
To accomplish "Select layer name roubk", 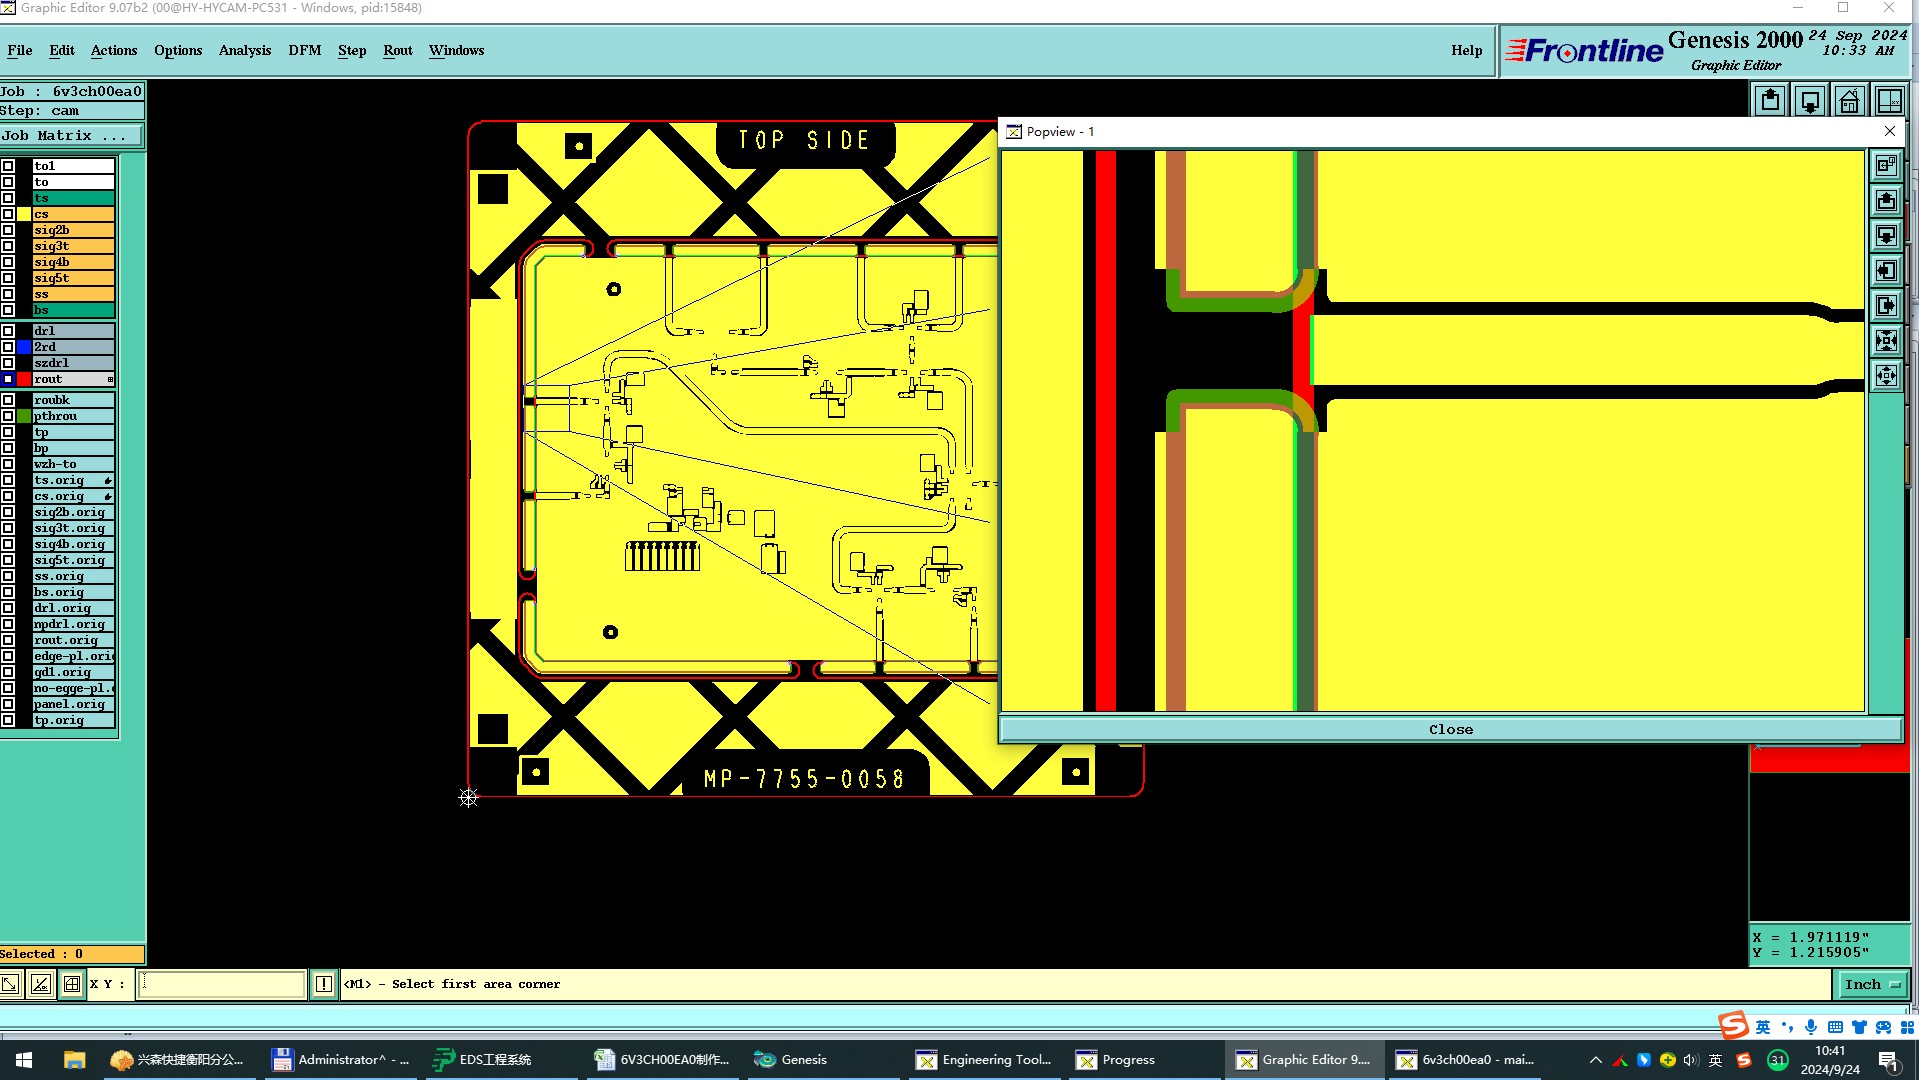I will (x=74, y=400).
